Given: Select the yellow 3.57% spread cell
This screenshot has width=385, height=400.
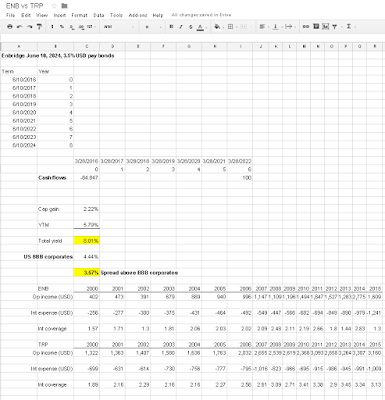Looking at the screenshot, I should [x=87, y=273].
